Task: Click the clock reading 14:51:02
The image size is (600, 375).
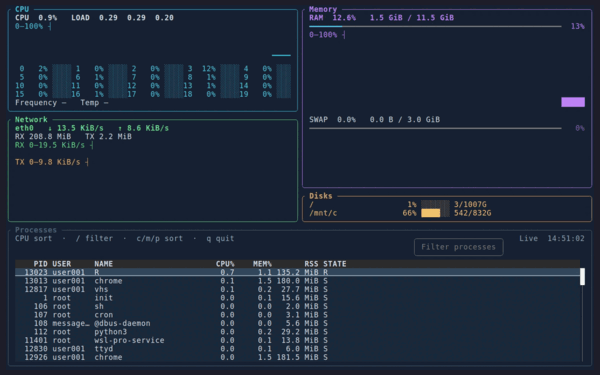Action: [x=566, y=238]
